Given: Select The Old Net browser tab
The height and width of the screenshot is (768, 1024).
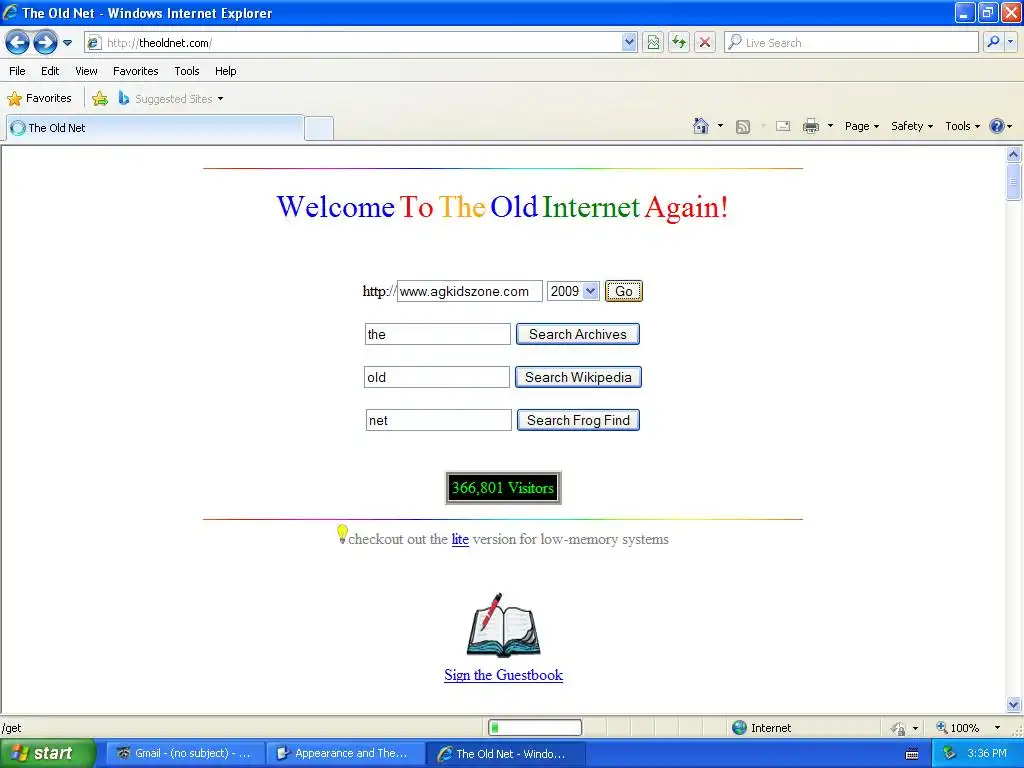Looking at the screenshot, I should point(155,128).
